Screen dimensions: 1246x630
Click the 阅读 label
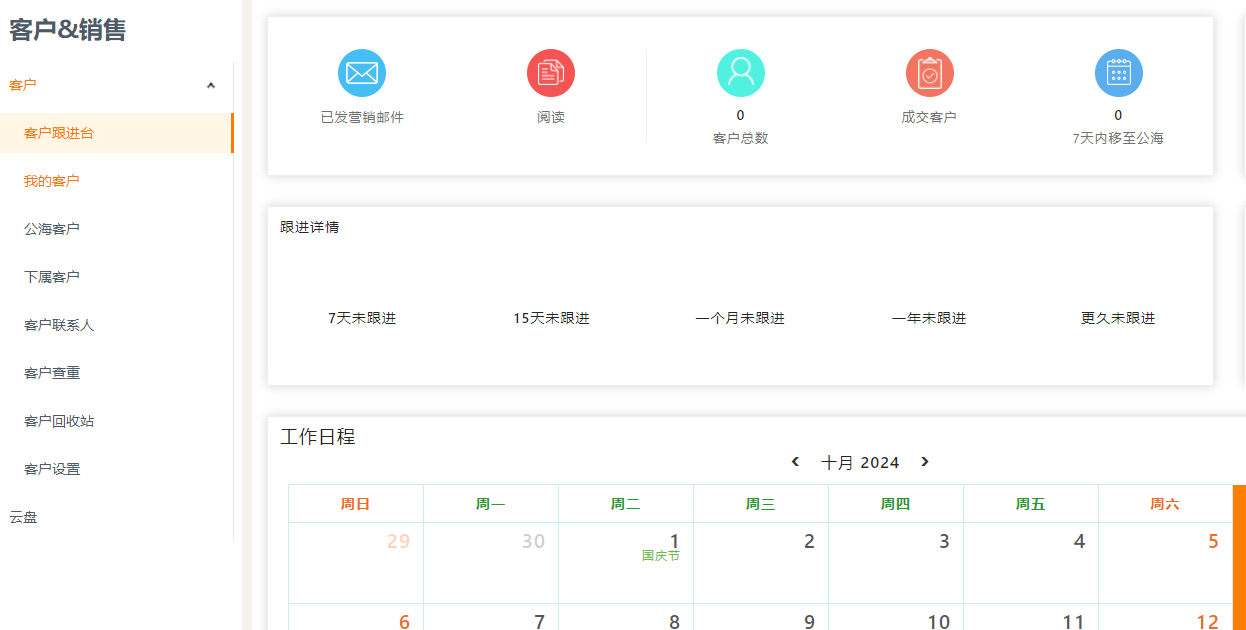[551, 117]
